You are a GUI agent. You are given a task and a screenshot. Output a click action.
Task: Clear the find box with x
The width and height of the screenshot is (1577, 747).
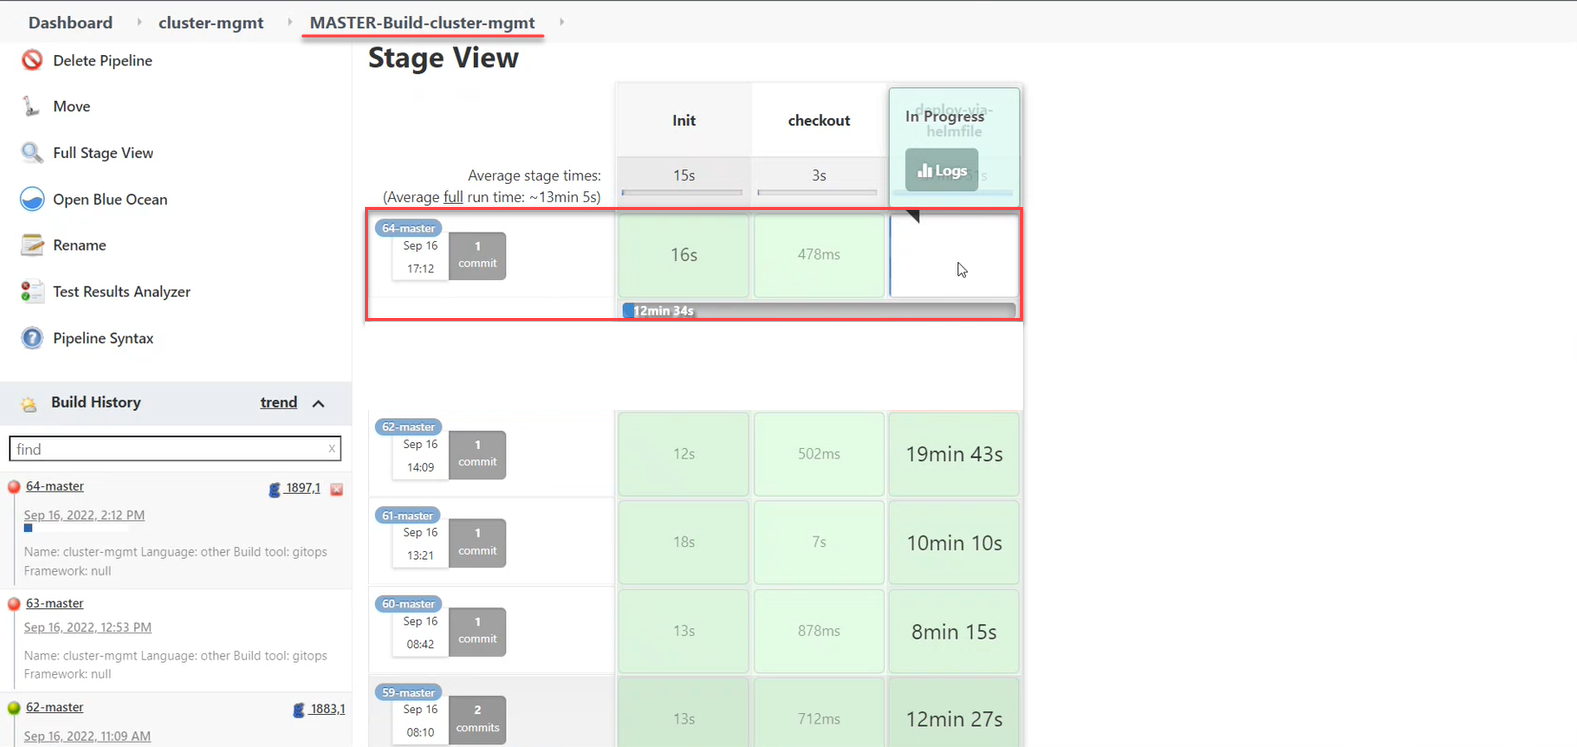[332, 449]
